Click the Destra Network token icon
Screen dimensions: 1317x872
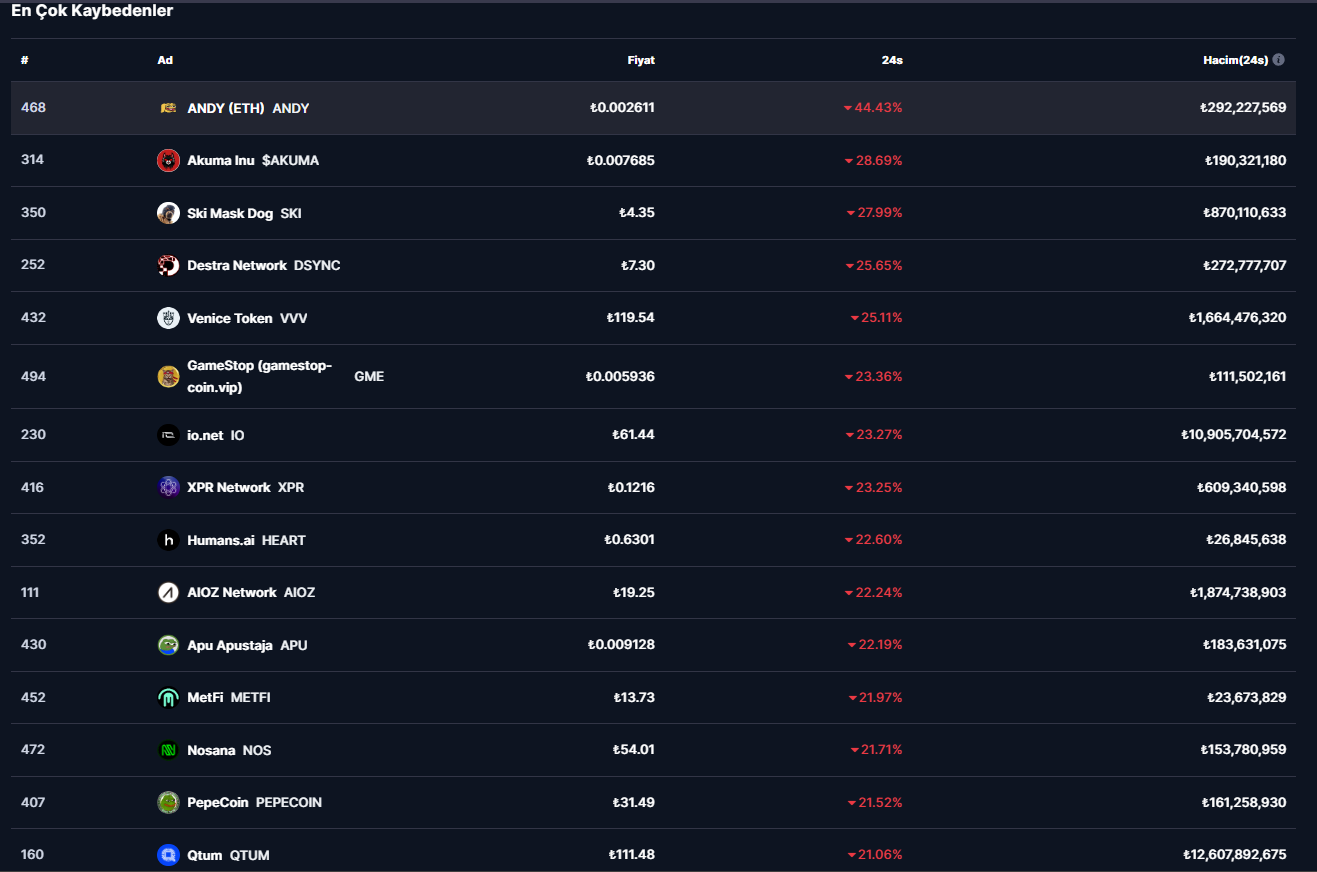pyautogui.click(x=168, y=265)
